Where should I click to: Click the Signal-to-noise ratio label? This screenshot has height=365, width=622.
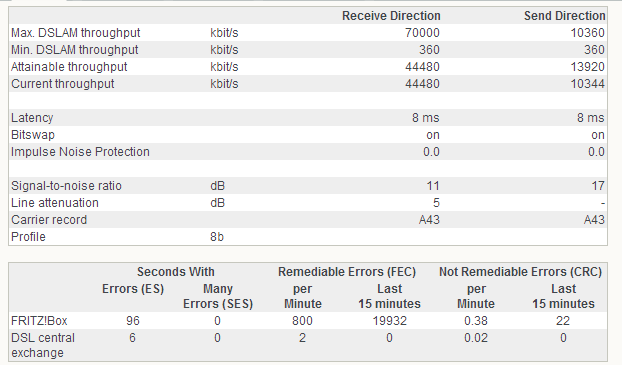[66, 186]
